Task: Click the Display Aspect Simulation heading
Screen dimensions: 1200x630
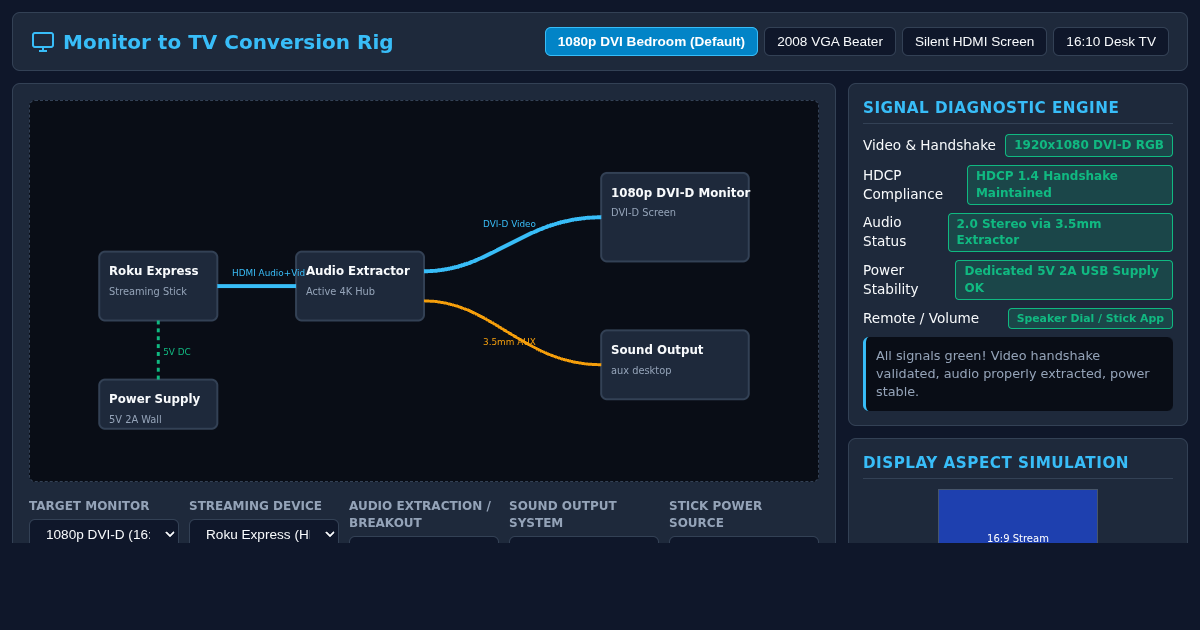Action: point(996,463)
